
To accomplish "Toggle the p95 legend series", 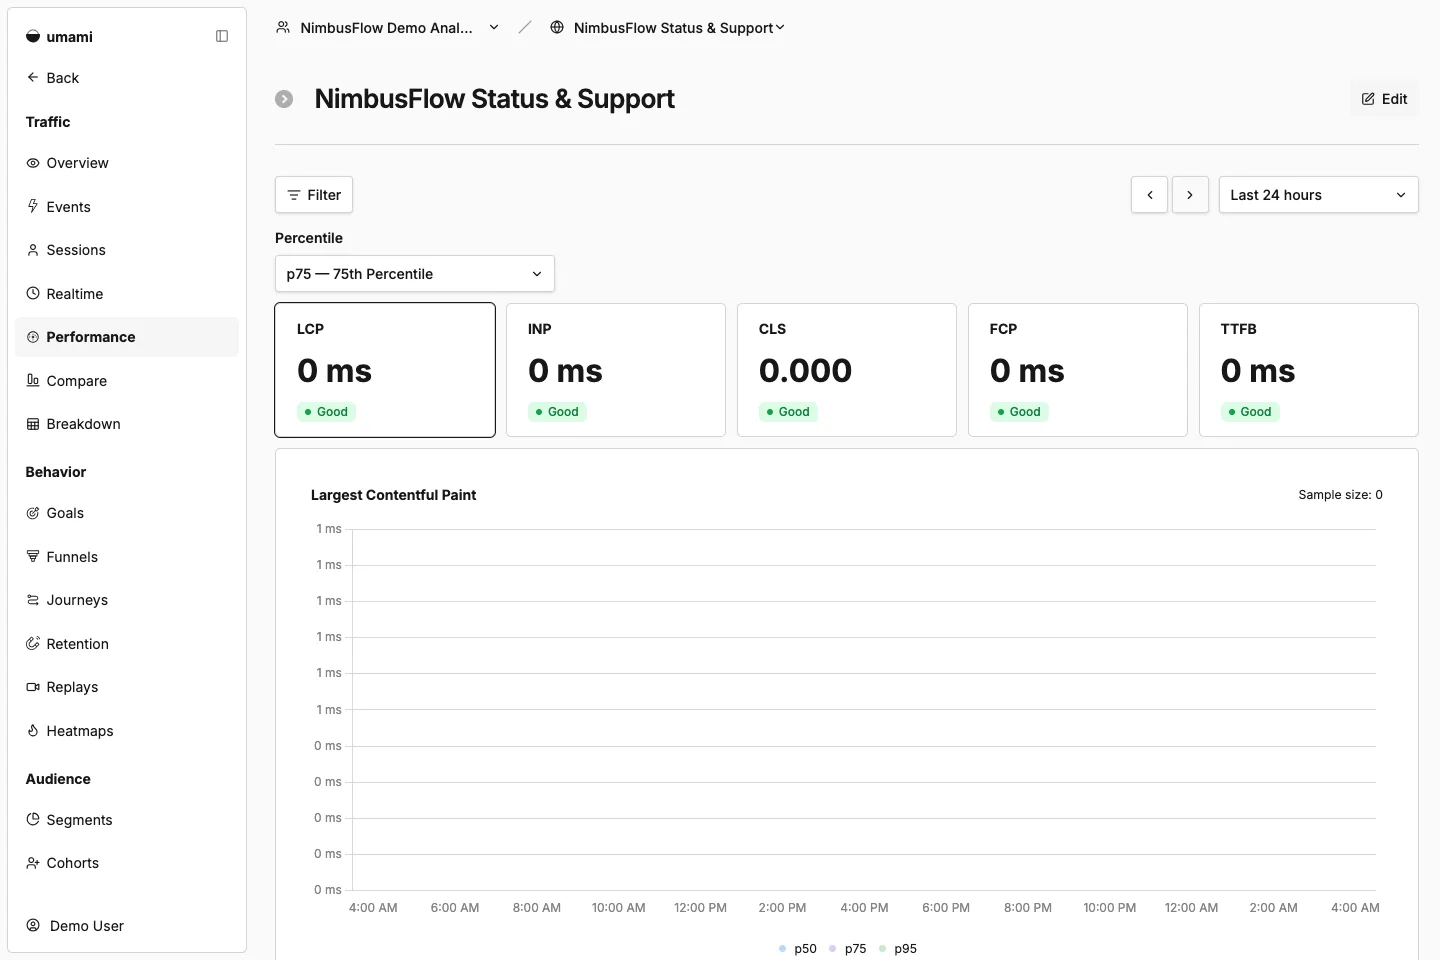I will (x=898, y=948).
